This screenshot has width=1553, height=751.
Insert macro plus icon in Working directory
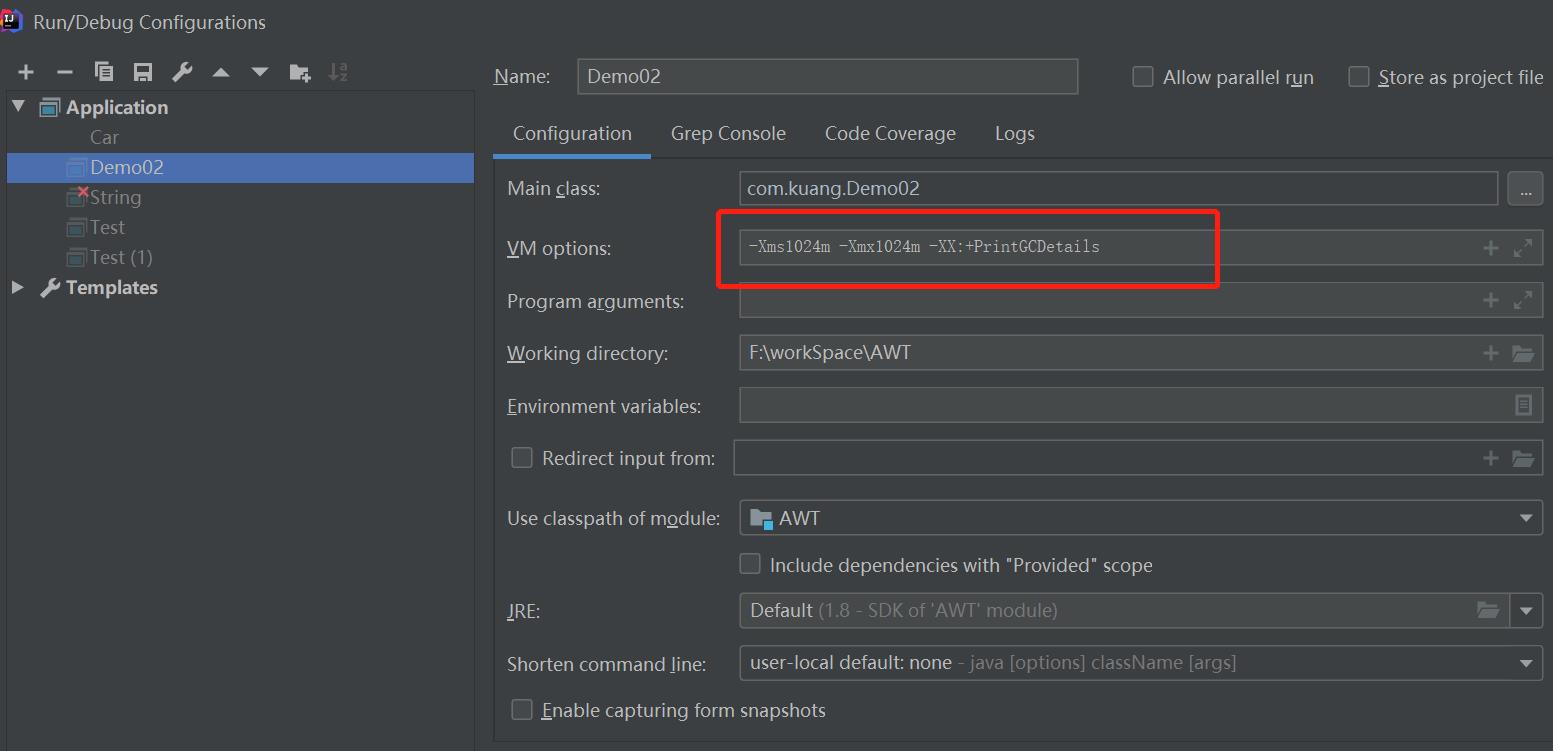(1490, 353)
